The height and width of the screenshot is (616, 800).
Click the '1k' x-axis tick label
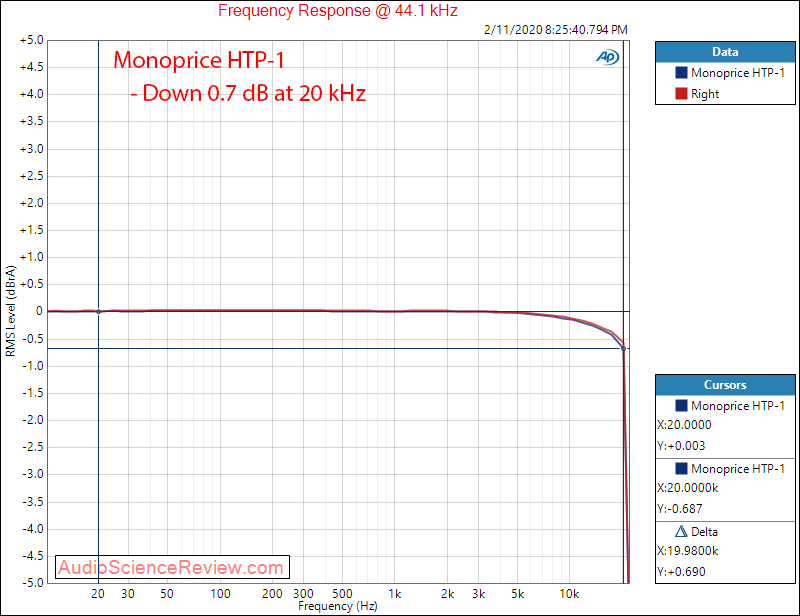click(x=394, y=594)
